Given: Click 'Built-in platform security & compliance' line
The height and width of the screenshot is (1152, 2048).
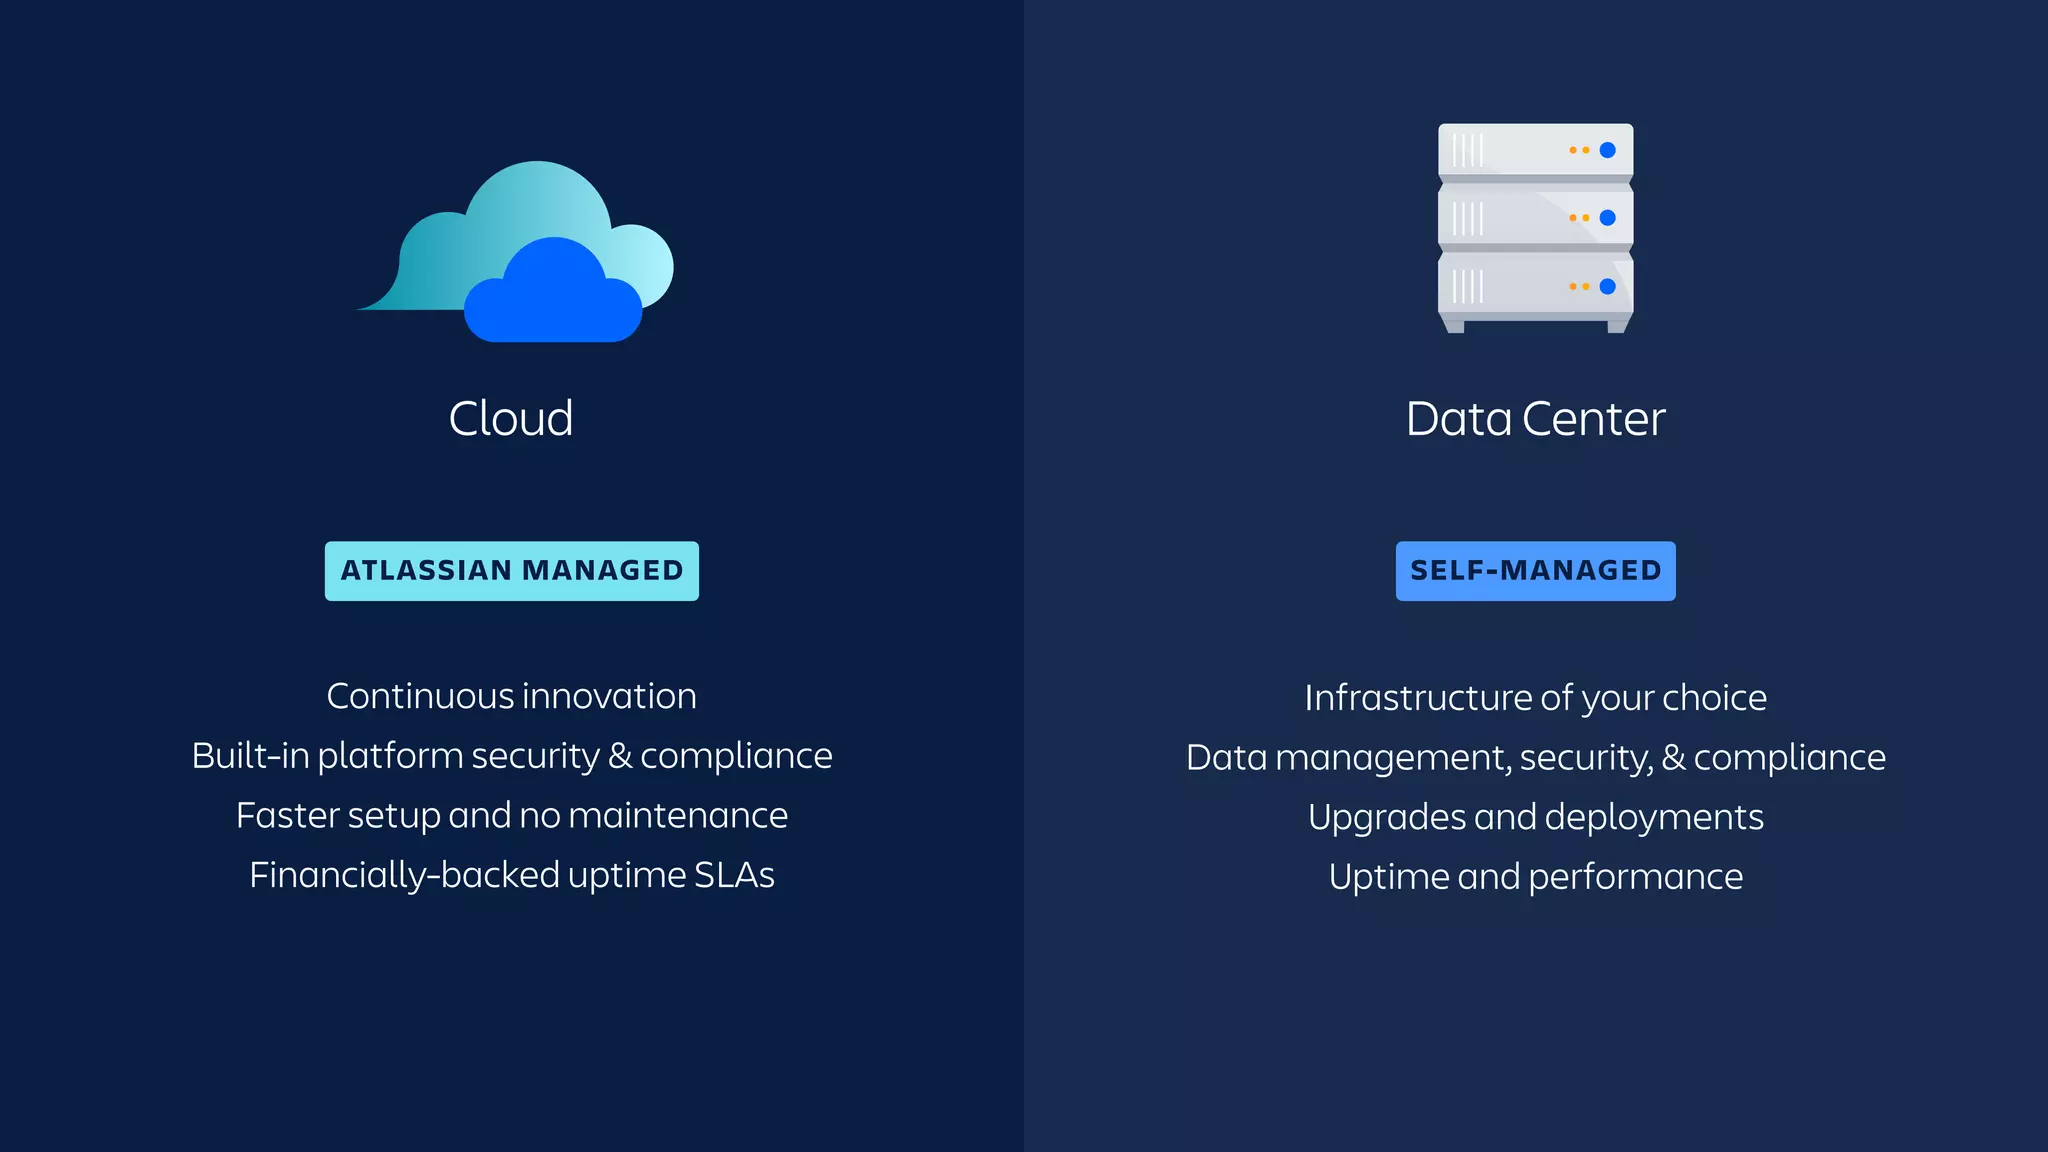Looking at the screenshot, I should point(512,756).
